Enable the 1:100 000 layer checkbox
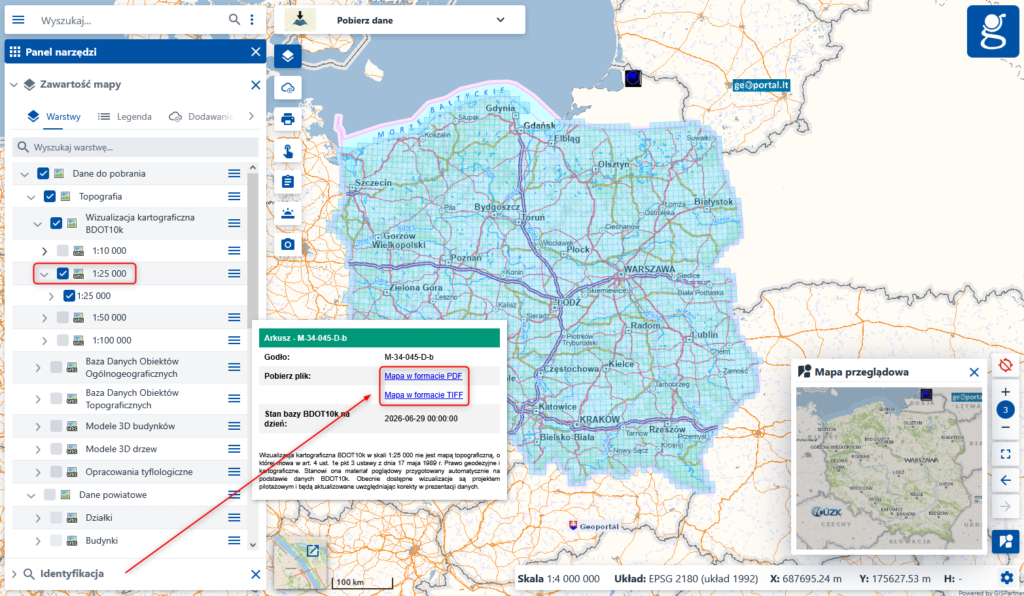This screenshot has height=596, width=1024. click(x=63, y=340)
